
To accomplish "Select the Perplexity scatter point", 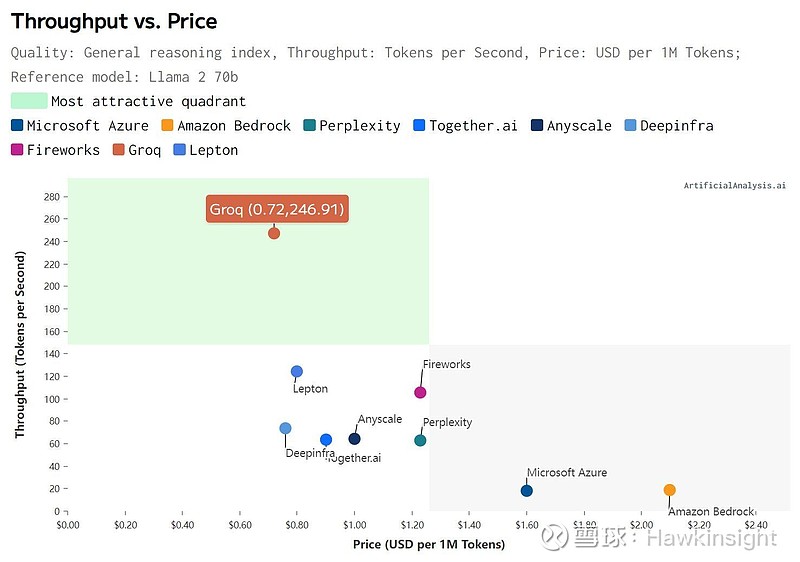I will pyautogui.click(x=420, y=440).
